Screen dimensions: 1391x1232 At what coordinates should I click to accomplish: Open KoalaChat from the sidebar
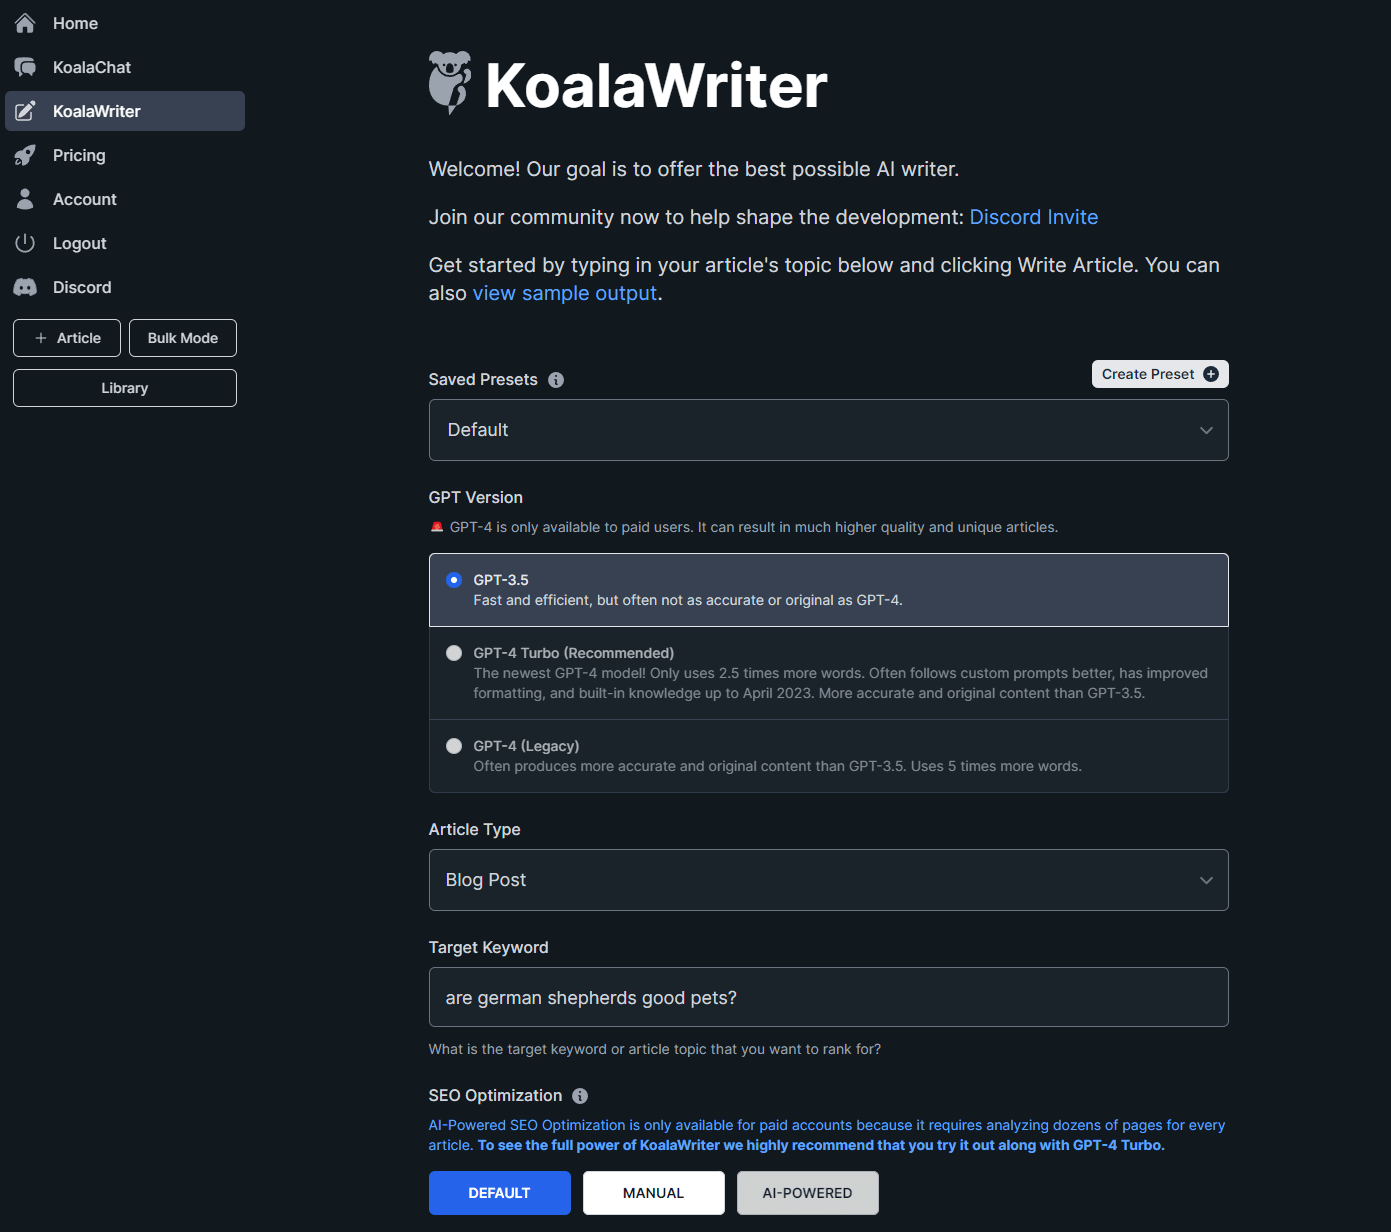click(x=125, y=67)
